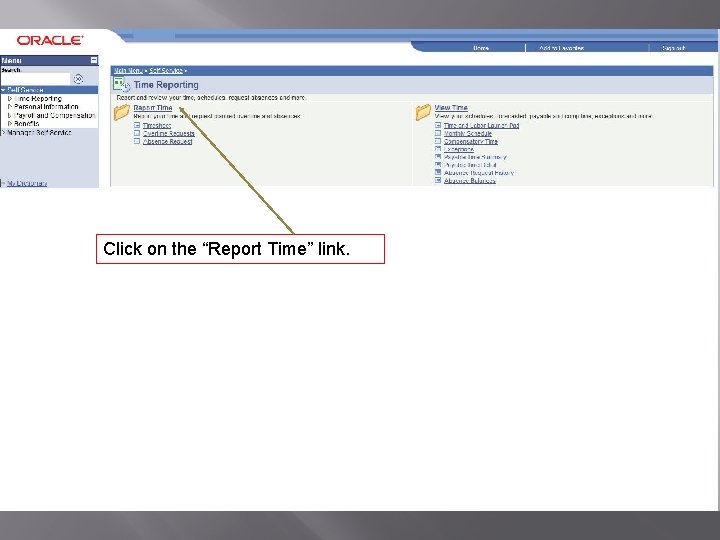Click the search go arrow button
Image resolution: width=720 pixels, height=540 pixels.
pos(79,79)
